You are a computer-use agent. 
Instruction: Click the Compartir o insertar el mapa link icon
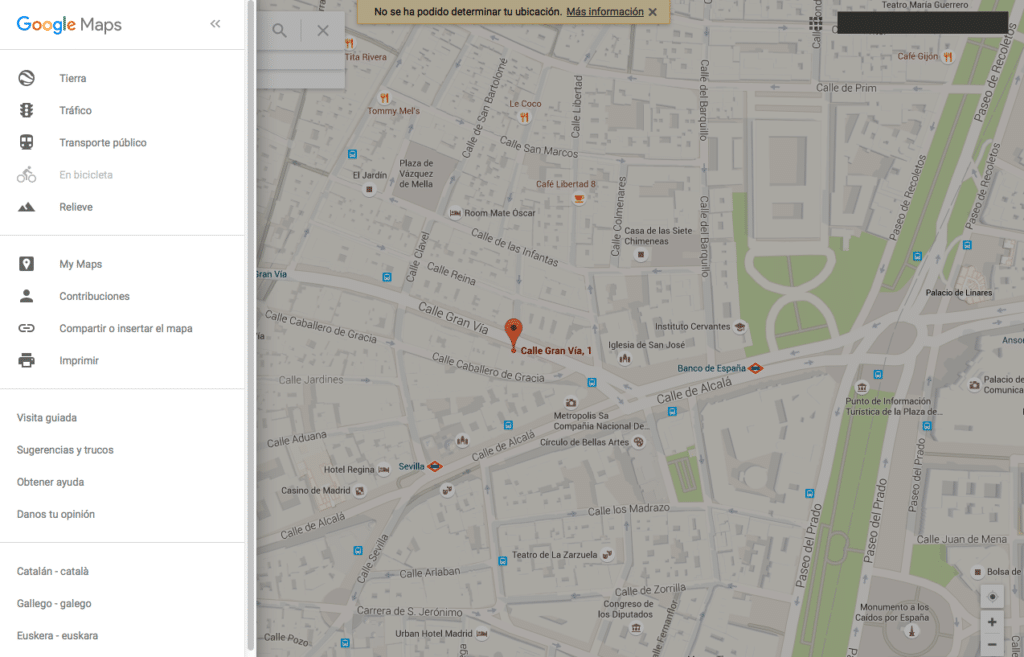click(x=25, y=327)
